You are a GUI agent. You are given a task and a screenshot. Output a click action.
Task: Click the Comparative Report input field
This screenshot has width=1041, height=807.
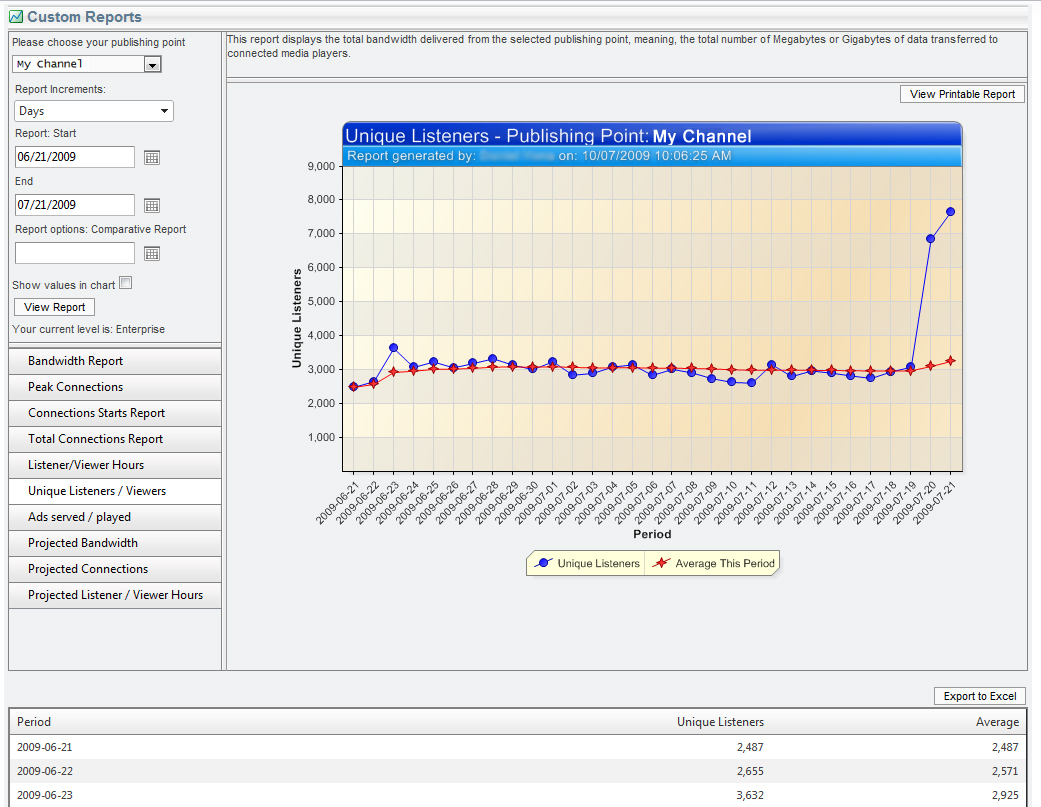(74, 253)
